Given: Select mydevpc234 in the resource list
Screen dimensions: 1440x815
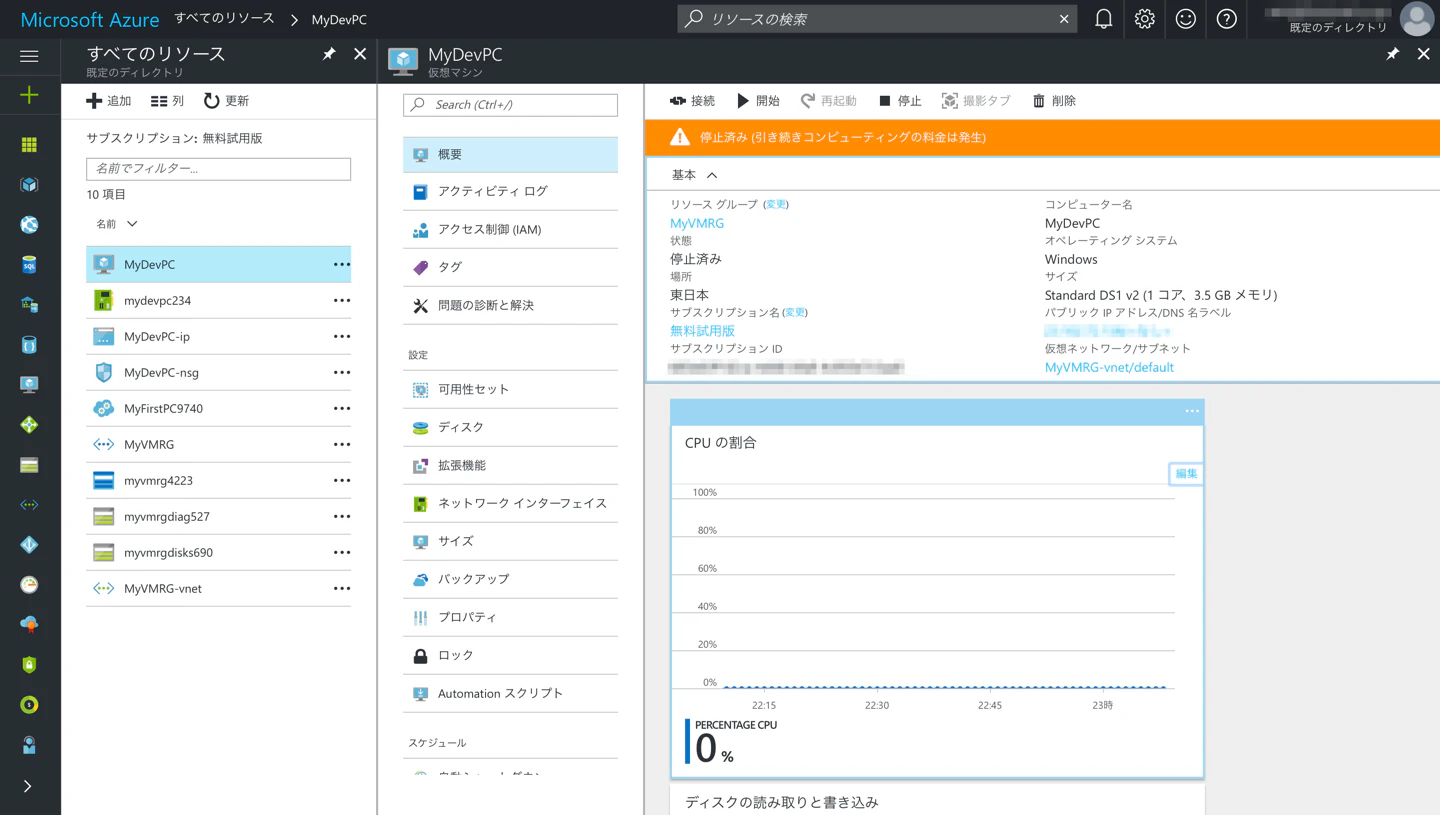Looking at the screenshot, I should coord(218,301).
